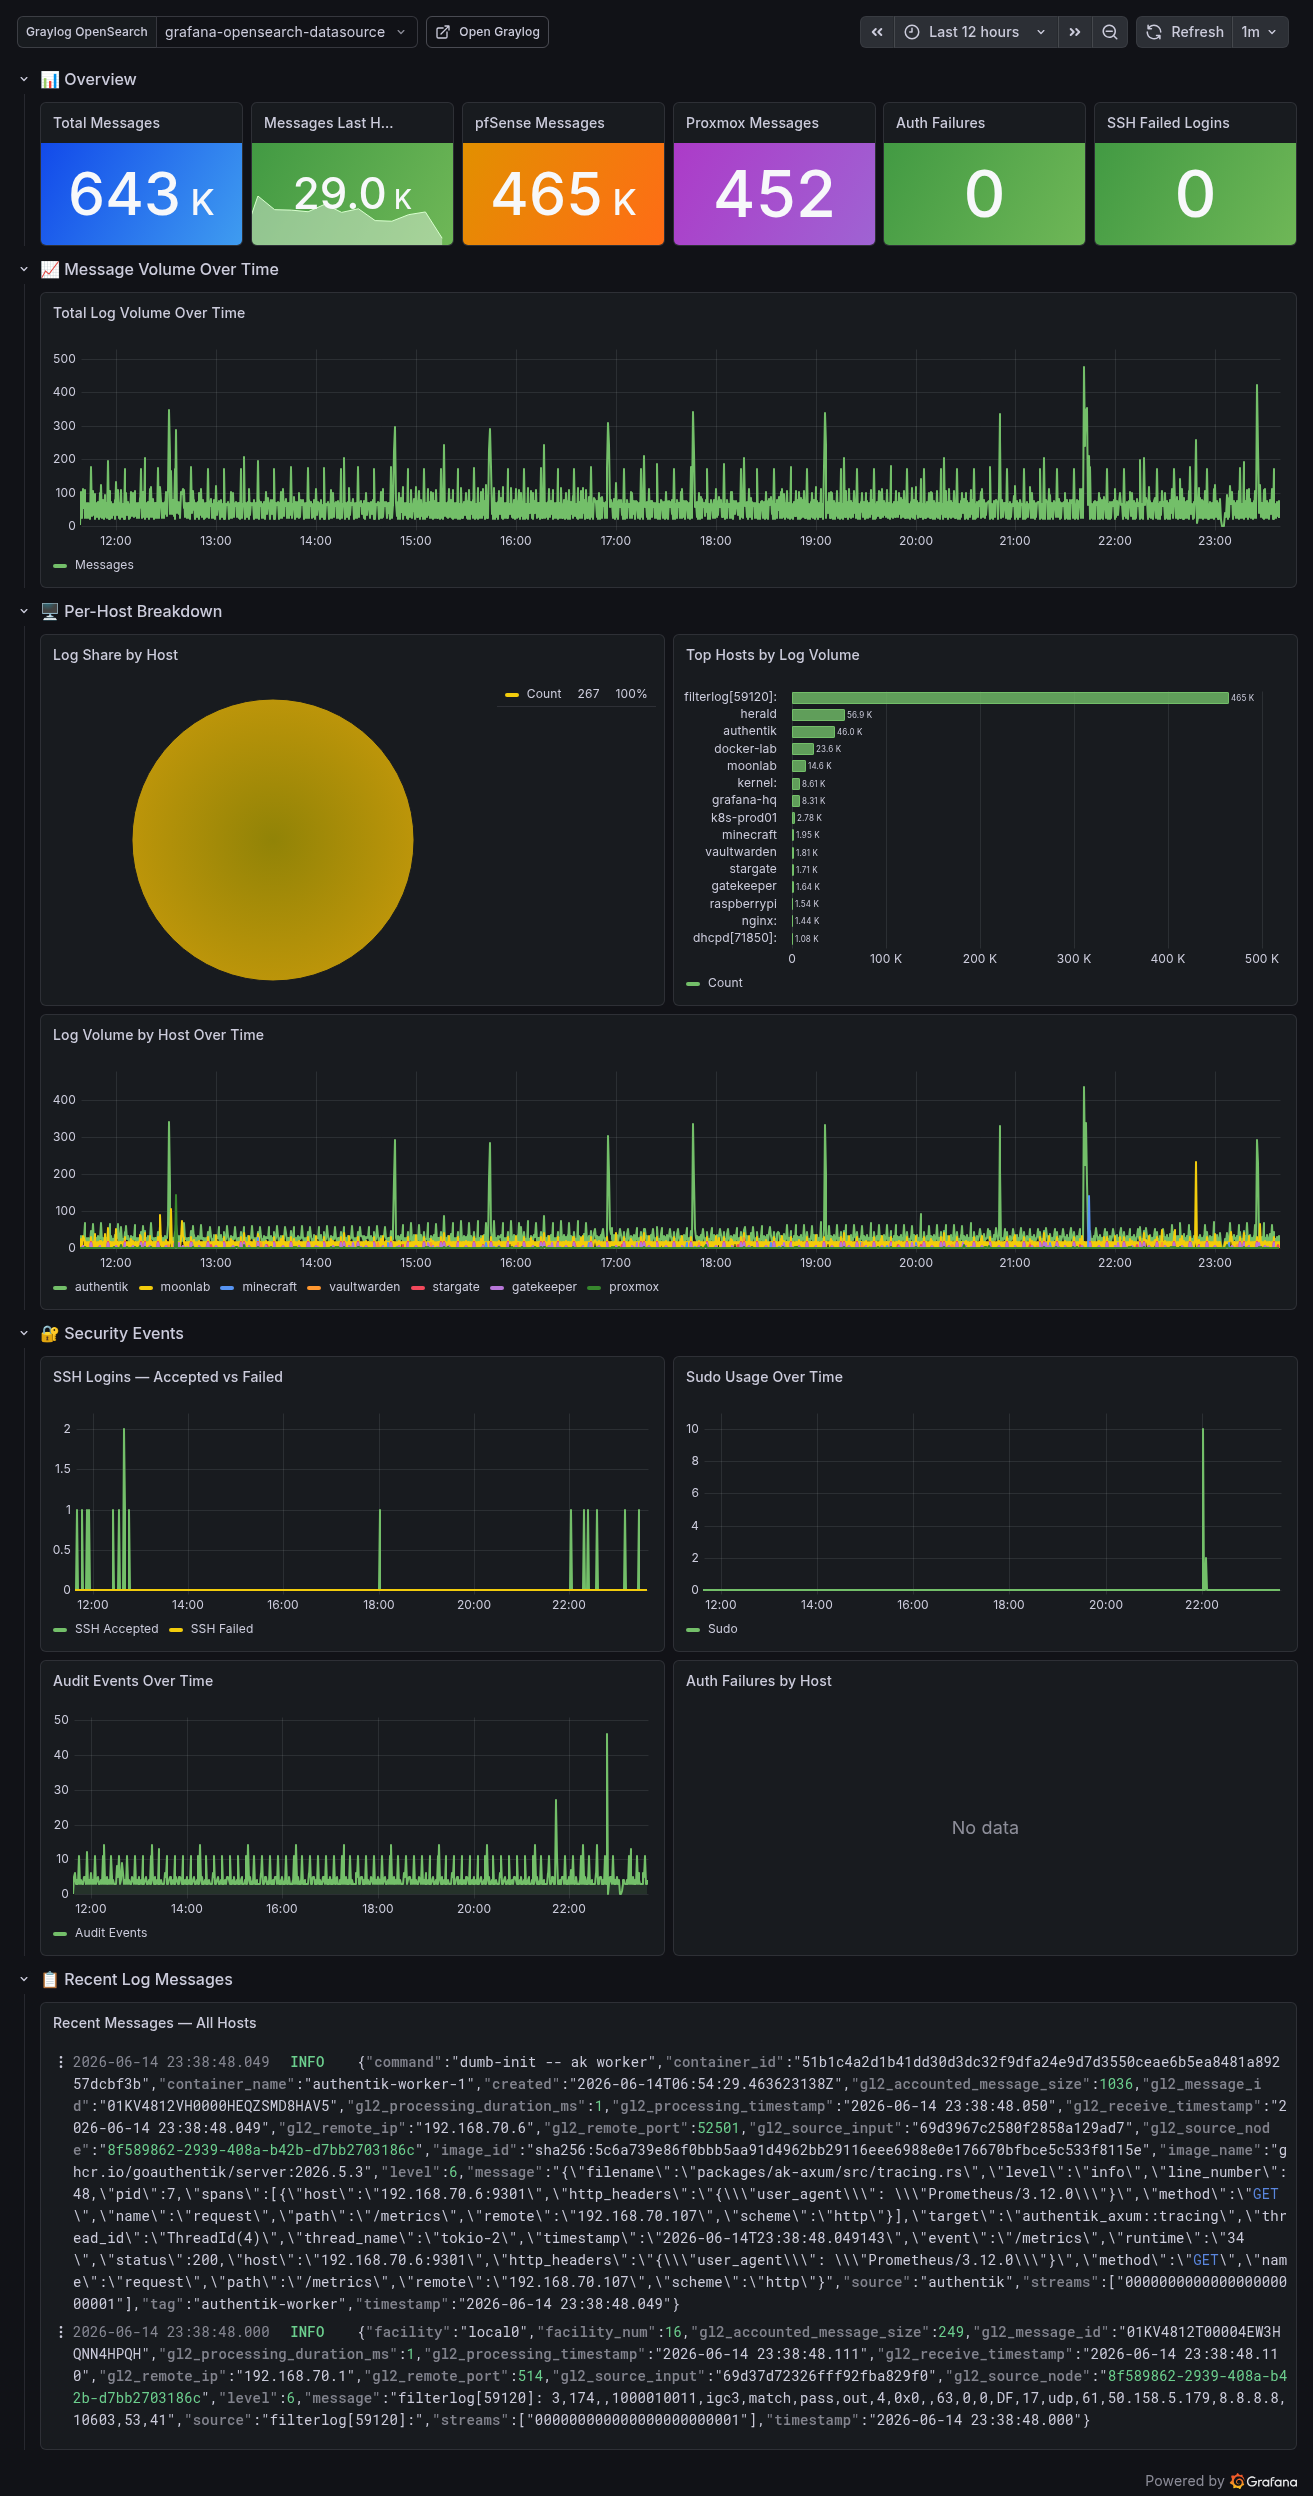
Task: Click the Audit Events Over Time title
Action: pos(133,1681)
